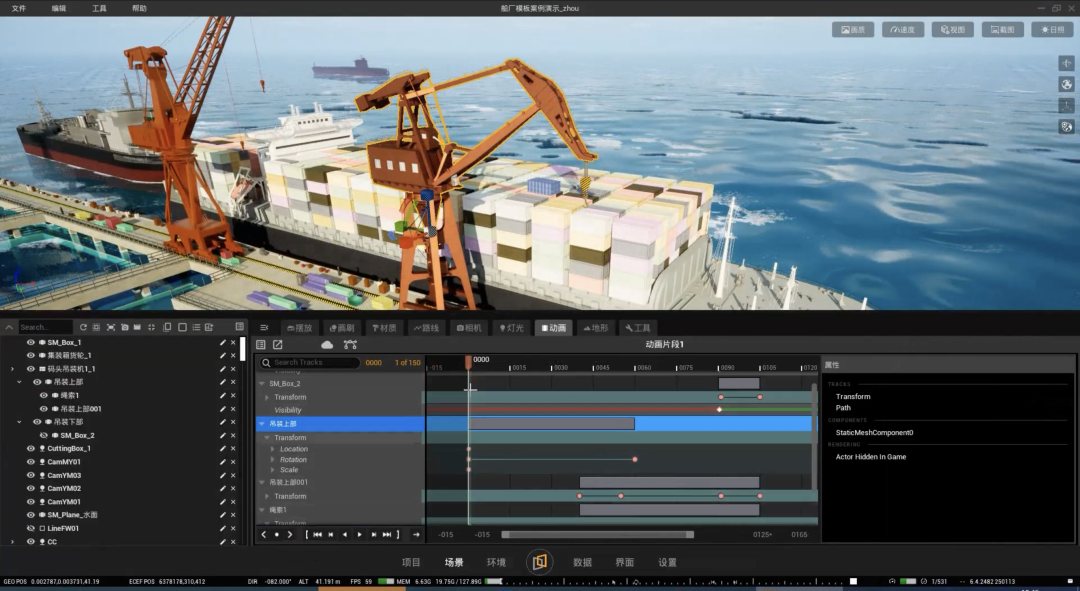This screenshot has height=591, width=1080.
Task: Collapse the SM_Box_2 track group
Action: (x=262, y=384)
